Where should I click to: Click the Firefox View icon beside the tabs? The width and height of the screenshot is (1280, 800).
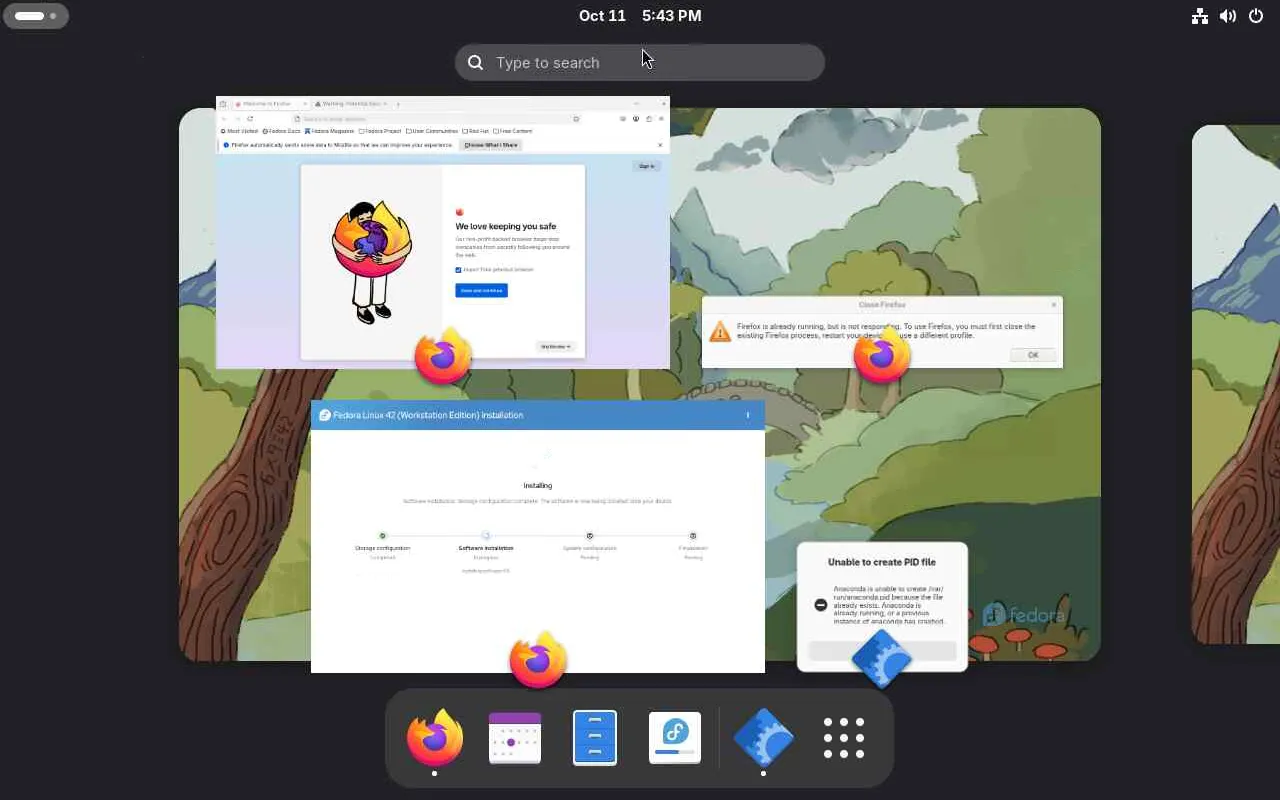[223, 104]
